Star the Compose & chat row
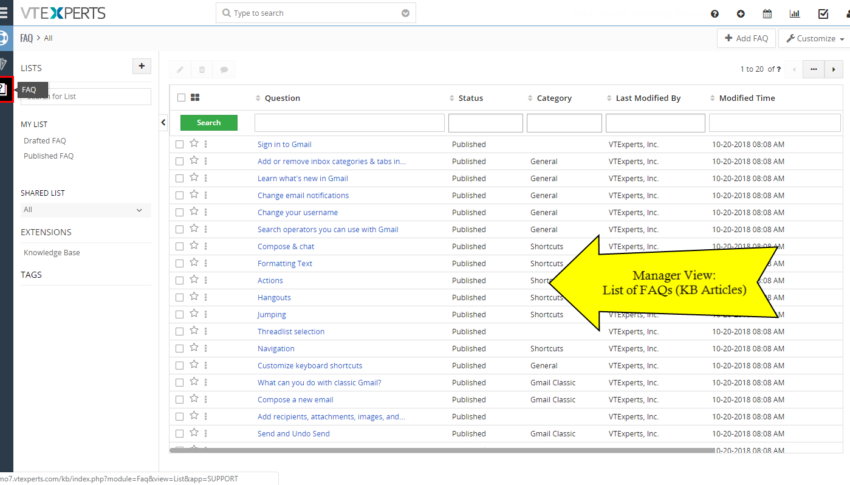This screenshot has width=850, height=485. click(194, 245)
